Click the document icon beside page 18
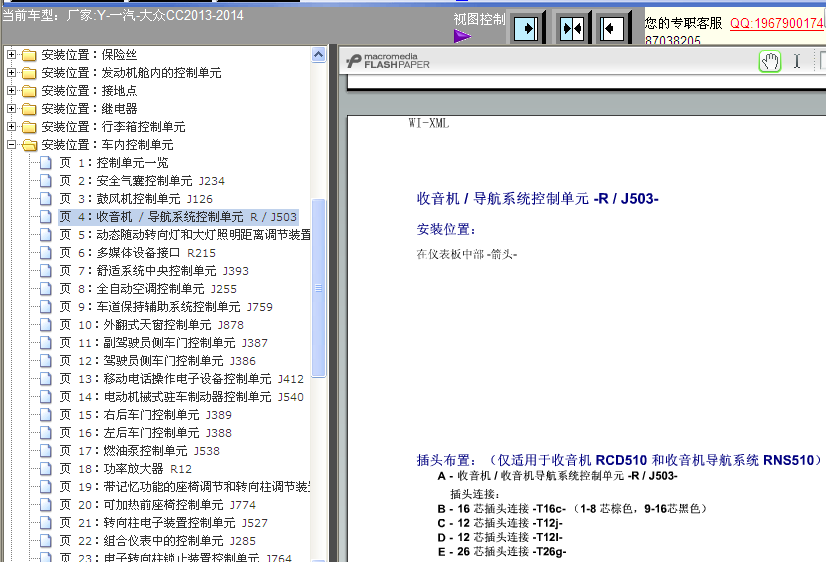The height and width of the screenshot is (562, 826). (x=46, y=469)
